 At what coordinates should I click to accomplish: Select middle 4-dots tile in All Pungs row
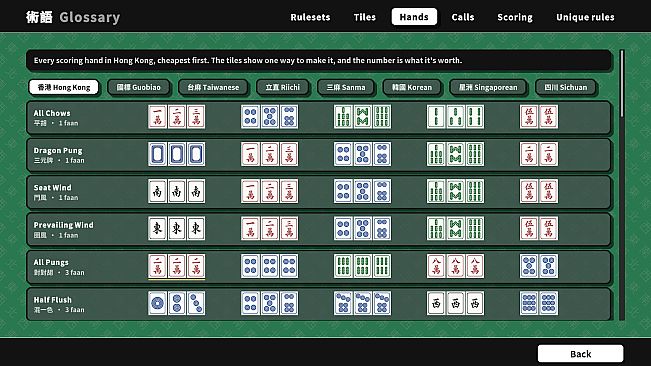tap(270, 266)
